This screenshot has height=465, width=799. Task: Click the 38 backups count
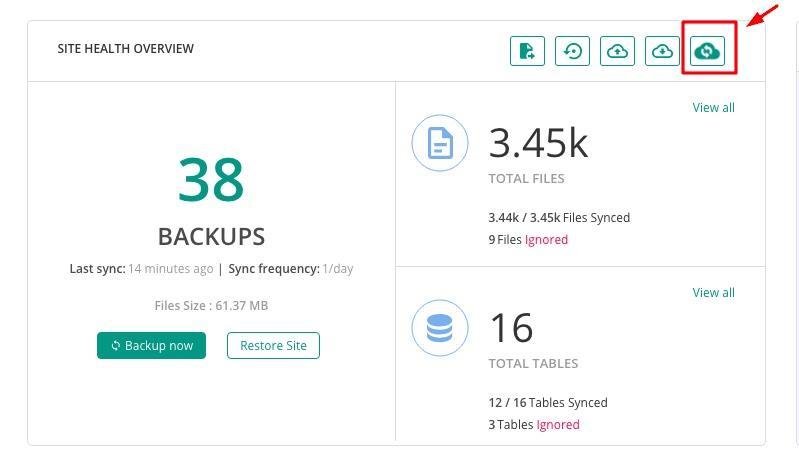pyautogui.click(x=211, y=180)
